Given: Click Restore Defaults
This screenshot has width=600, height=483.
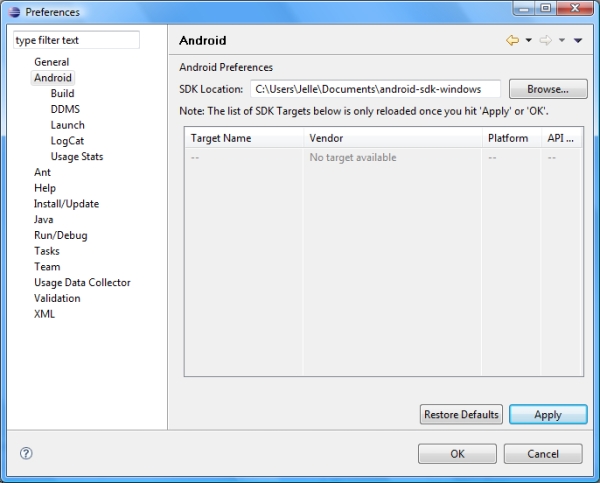Looking at the screenshot, I should (460, 415).
